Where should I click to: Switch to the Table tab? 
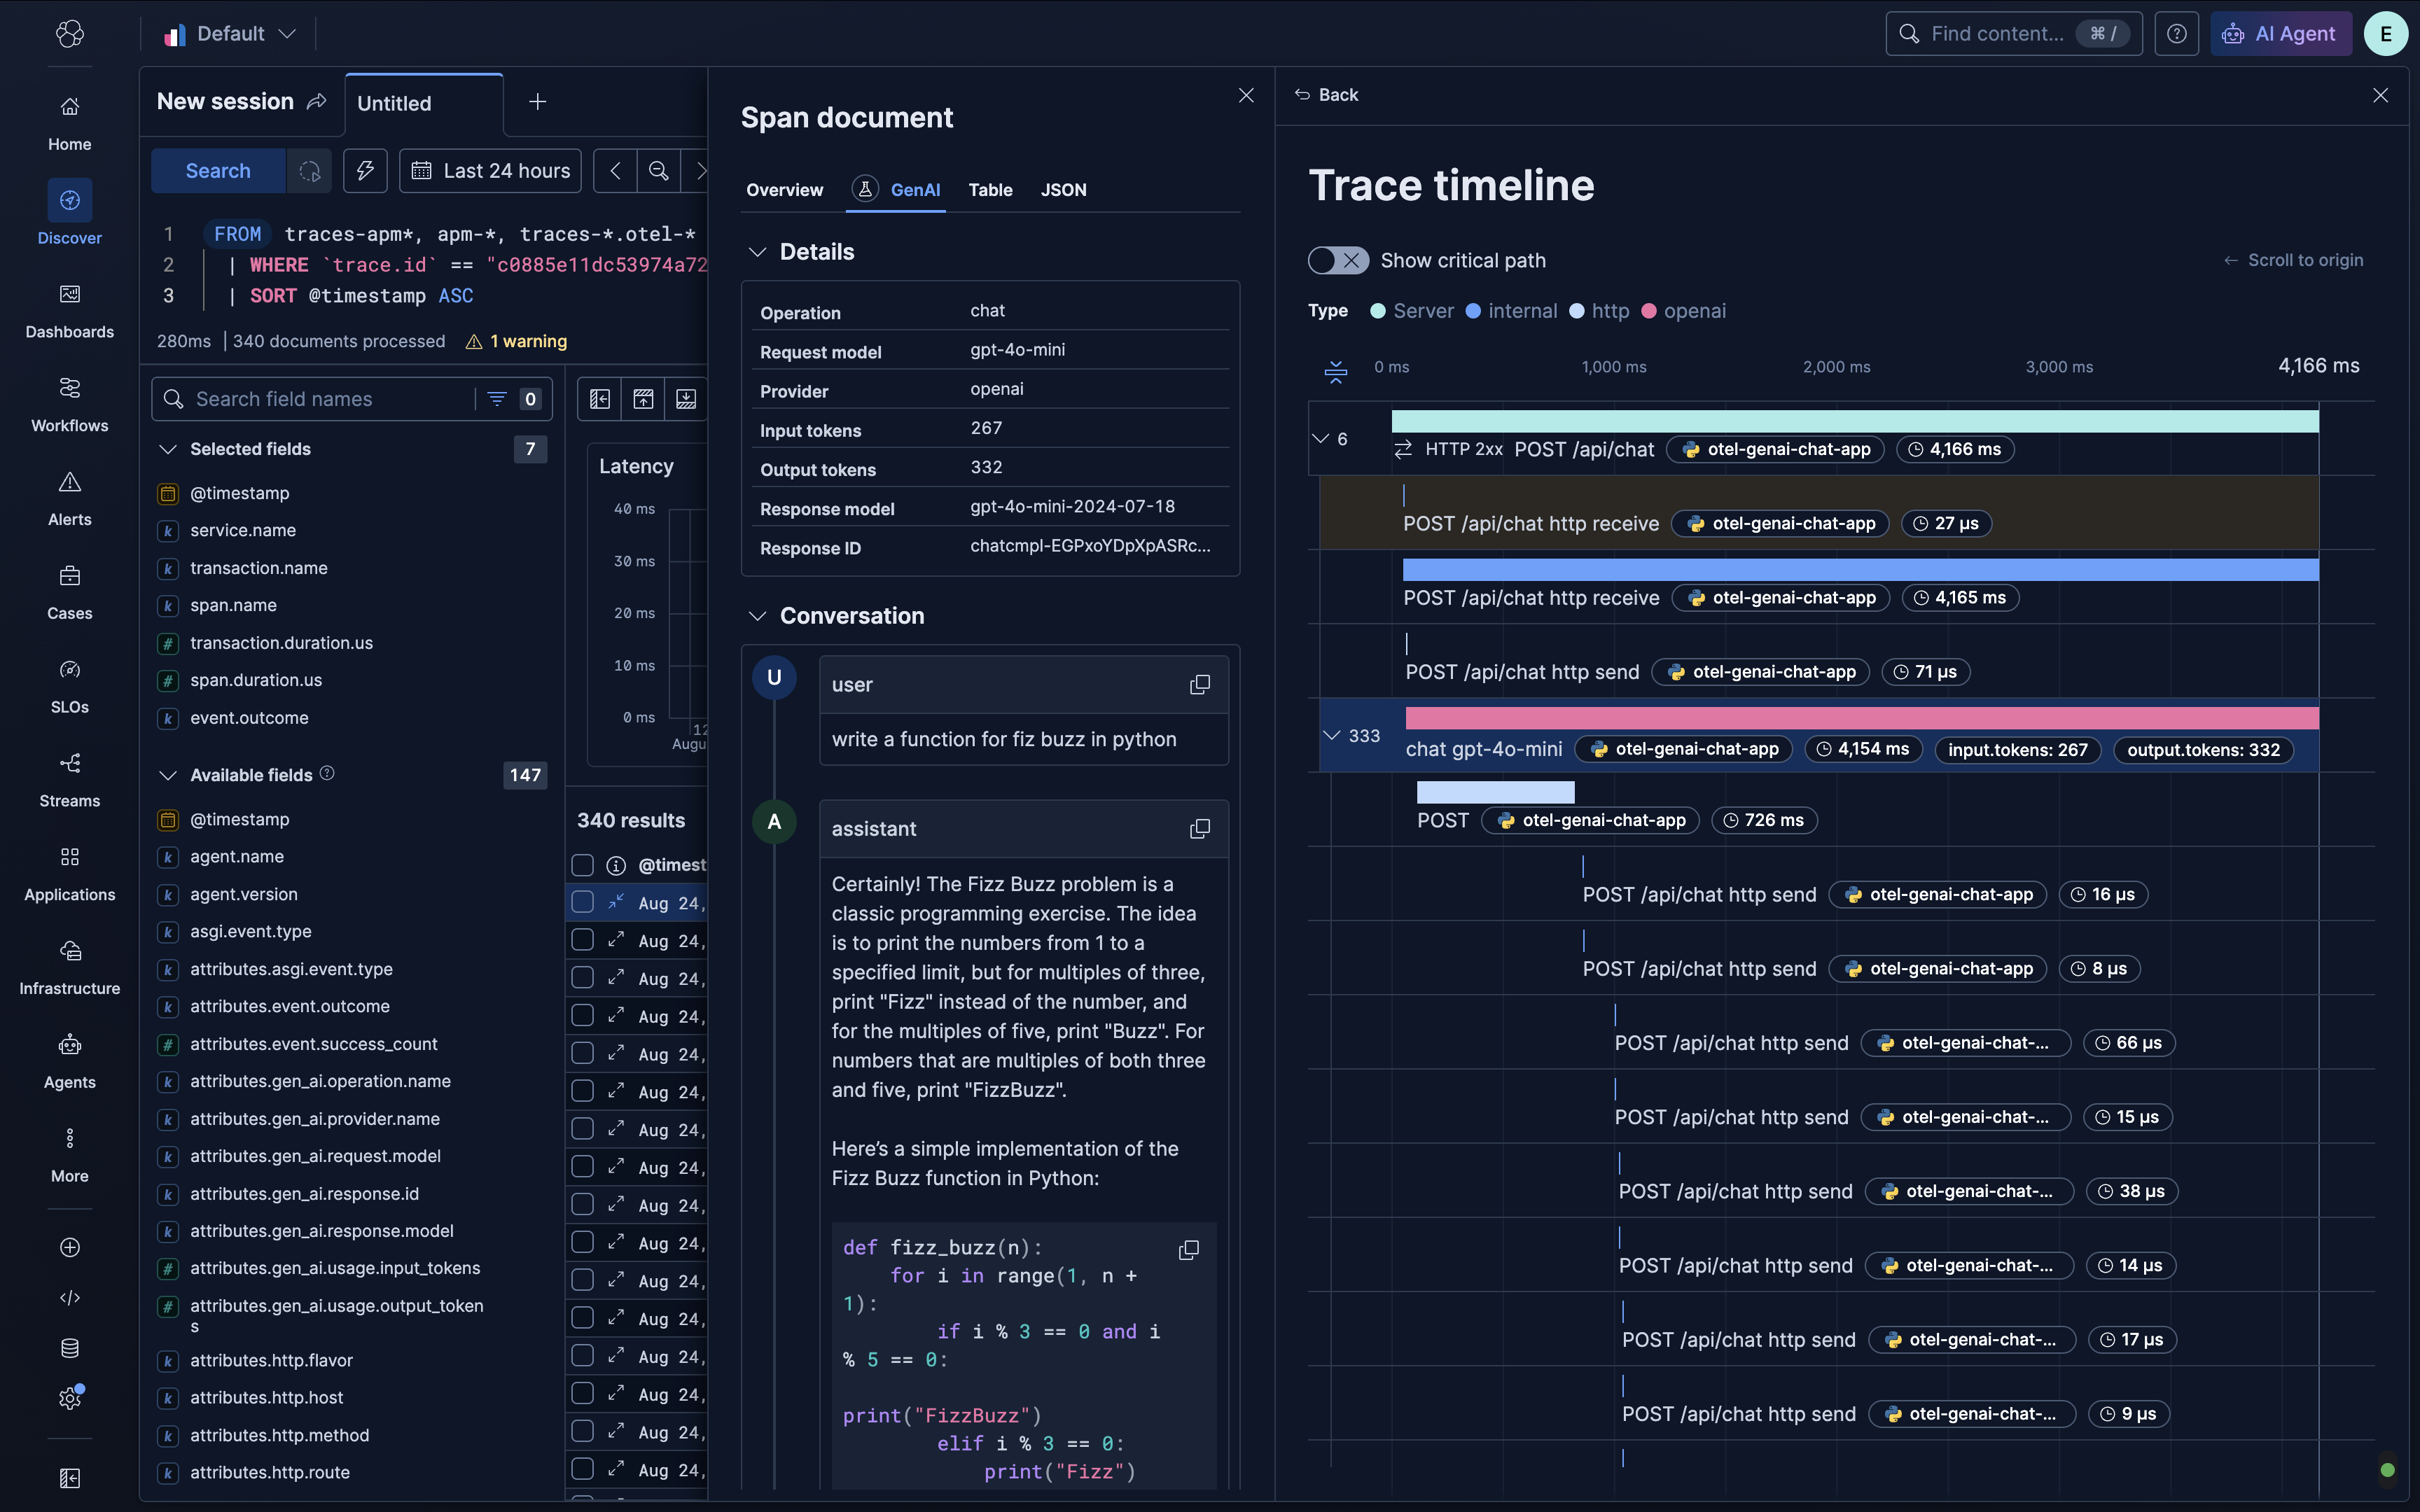[x=990, y=190]
